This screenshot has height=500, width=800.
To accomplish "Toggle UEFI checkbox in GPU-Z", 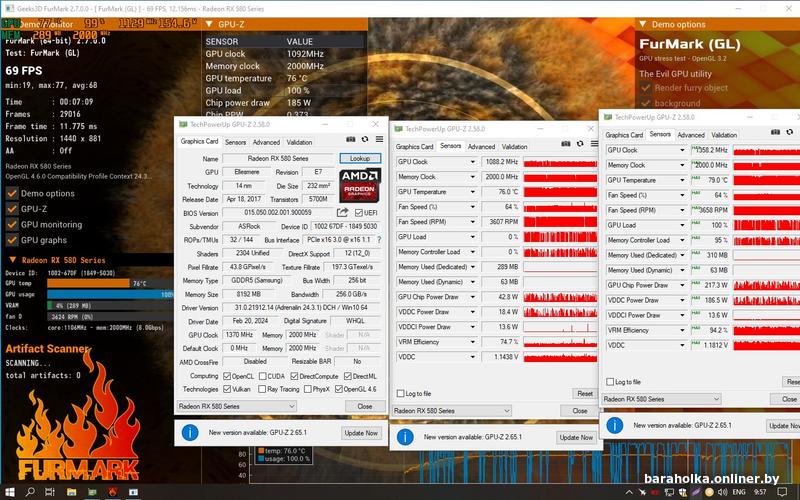I will (359, 213).
